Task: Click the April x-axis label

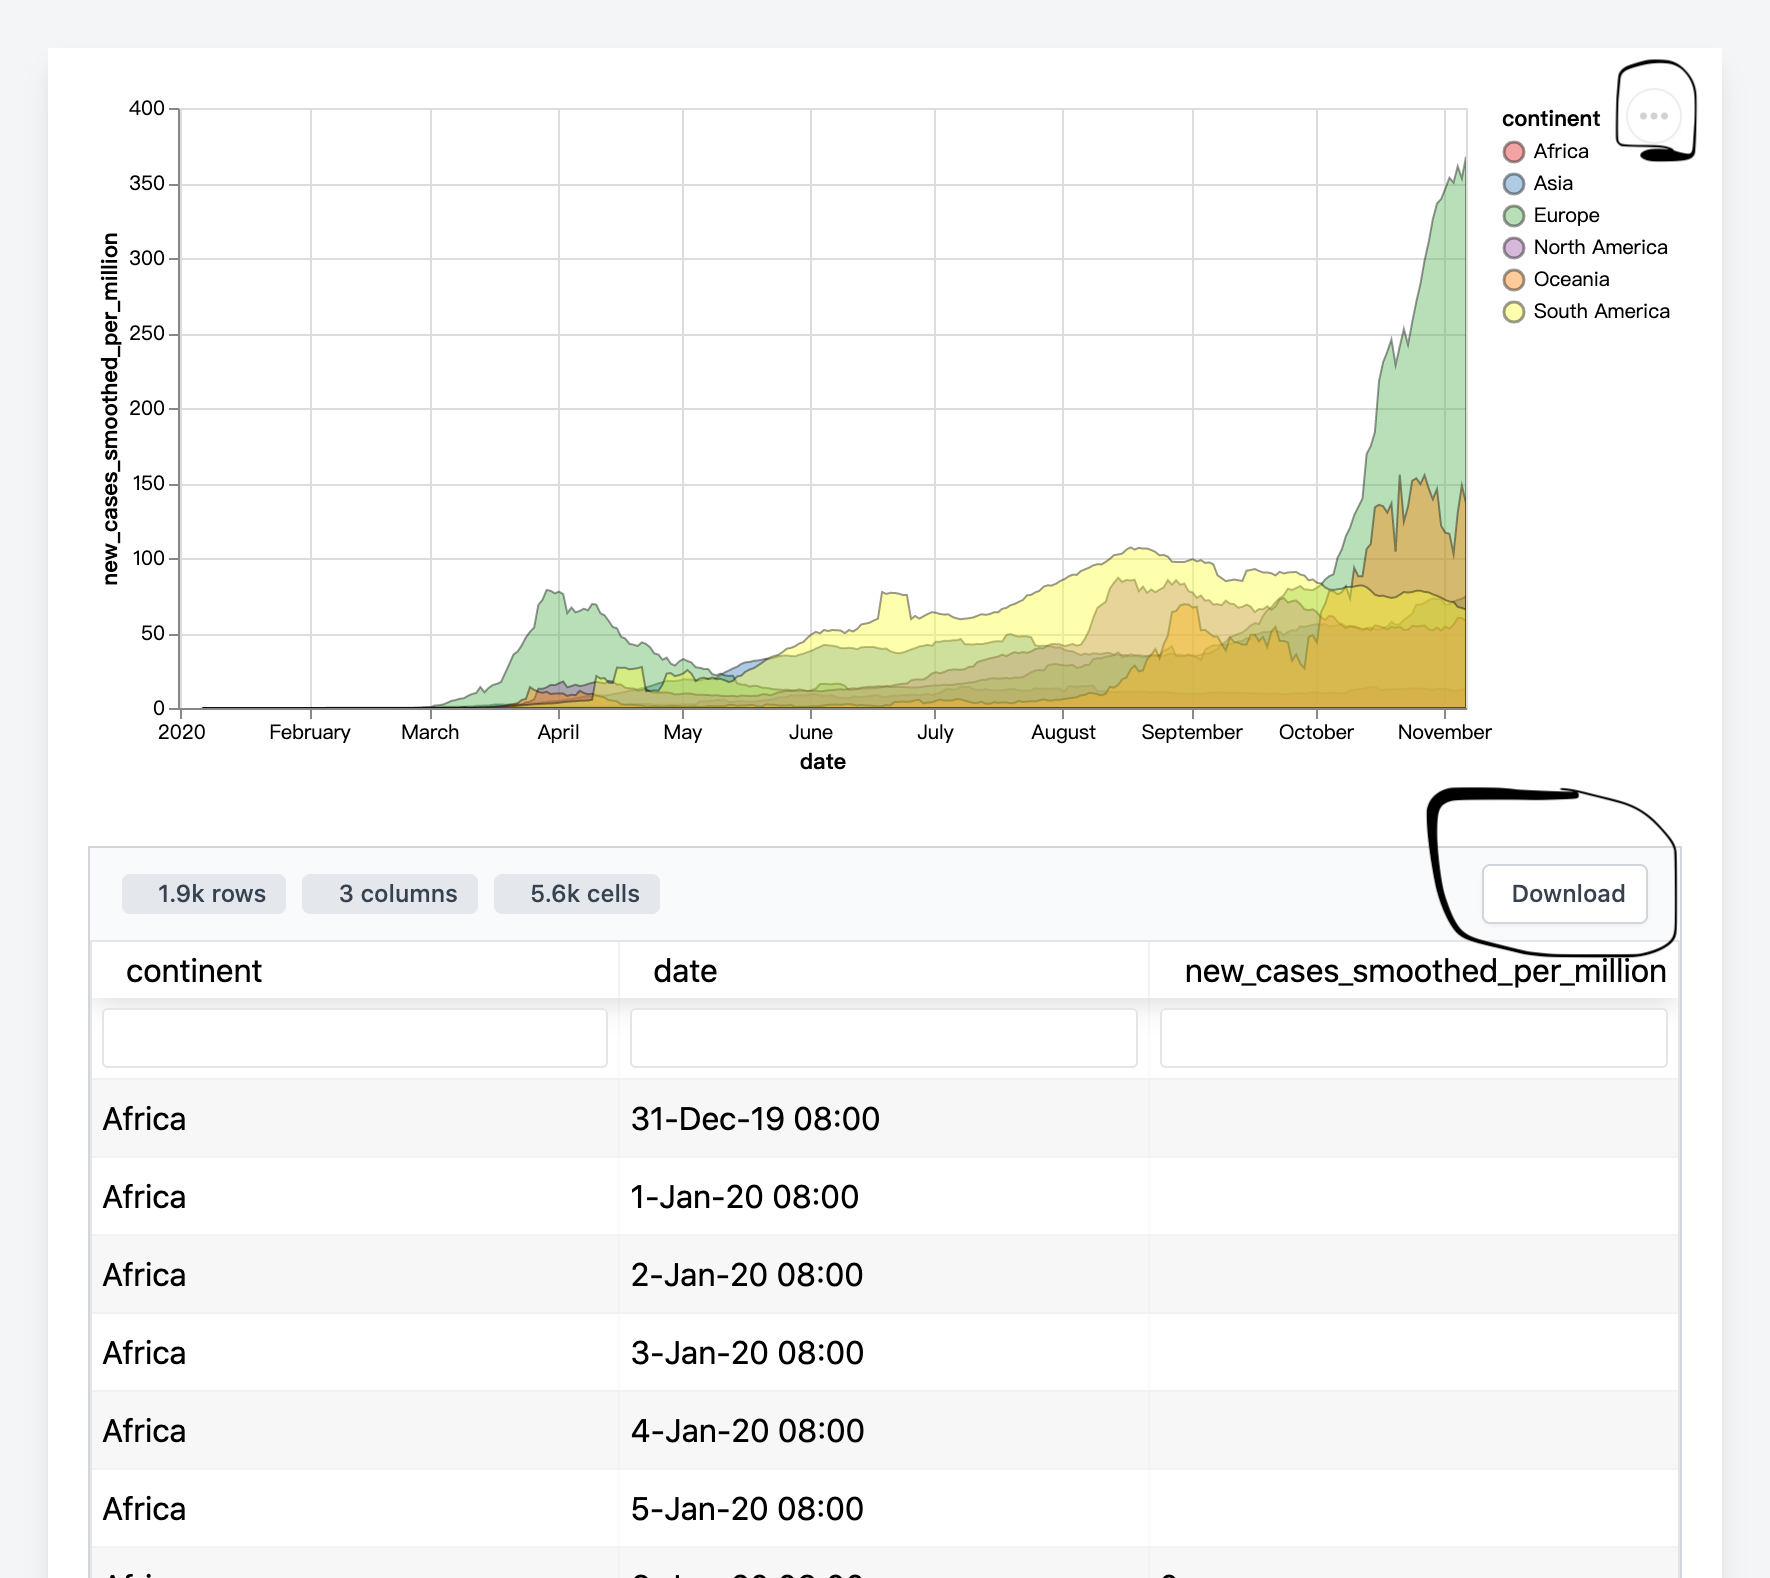Action: (x=558, y=732)
